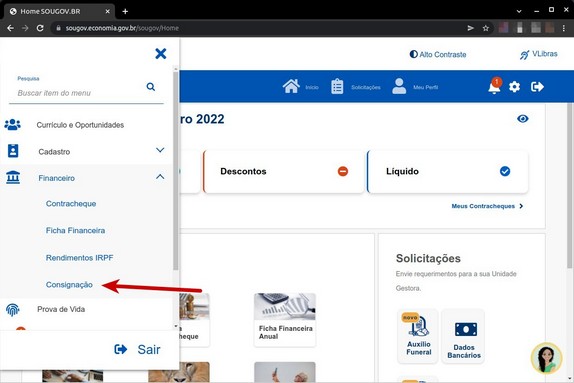Select Prova de Vida menu entry
The width and height of the screenshot is (574, 383).
(x=61, y=309)
